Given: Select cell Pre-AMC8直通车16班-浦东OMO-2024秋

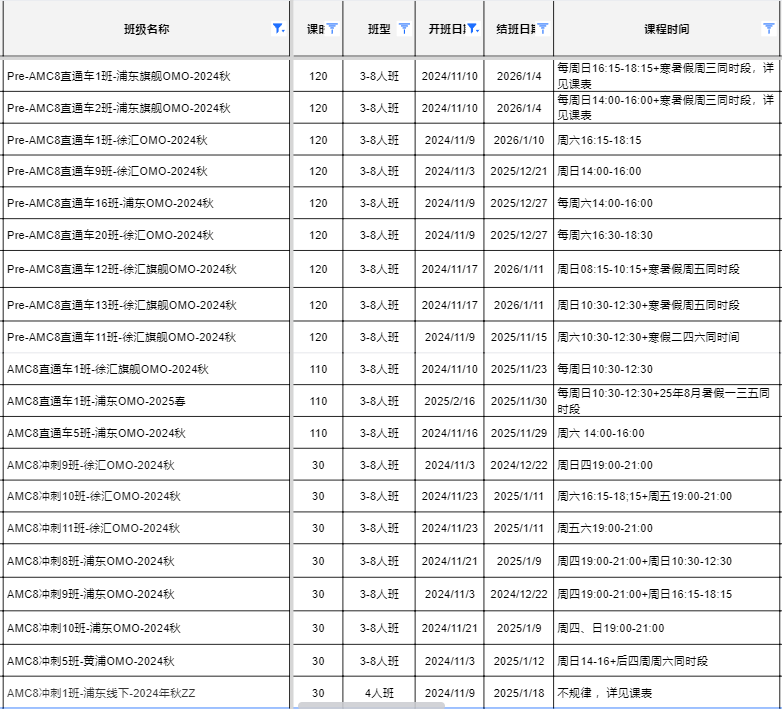Looking at the screenshot, I should pyautogui.click(x=146, y=203).
